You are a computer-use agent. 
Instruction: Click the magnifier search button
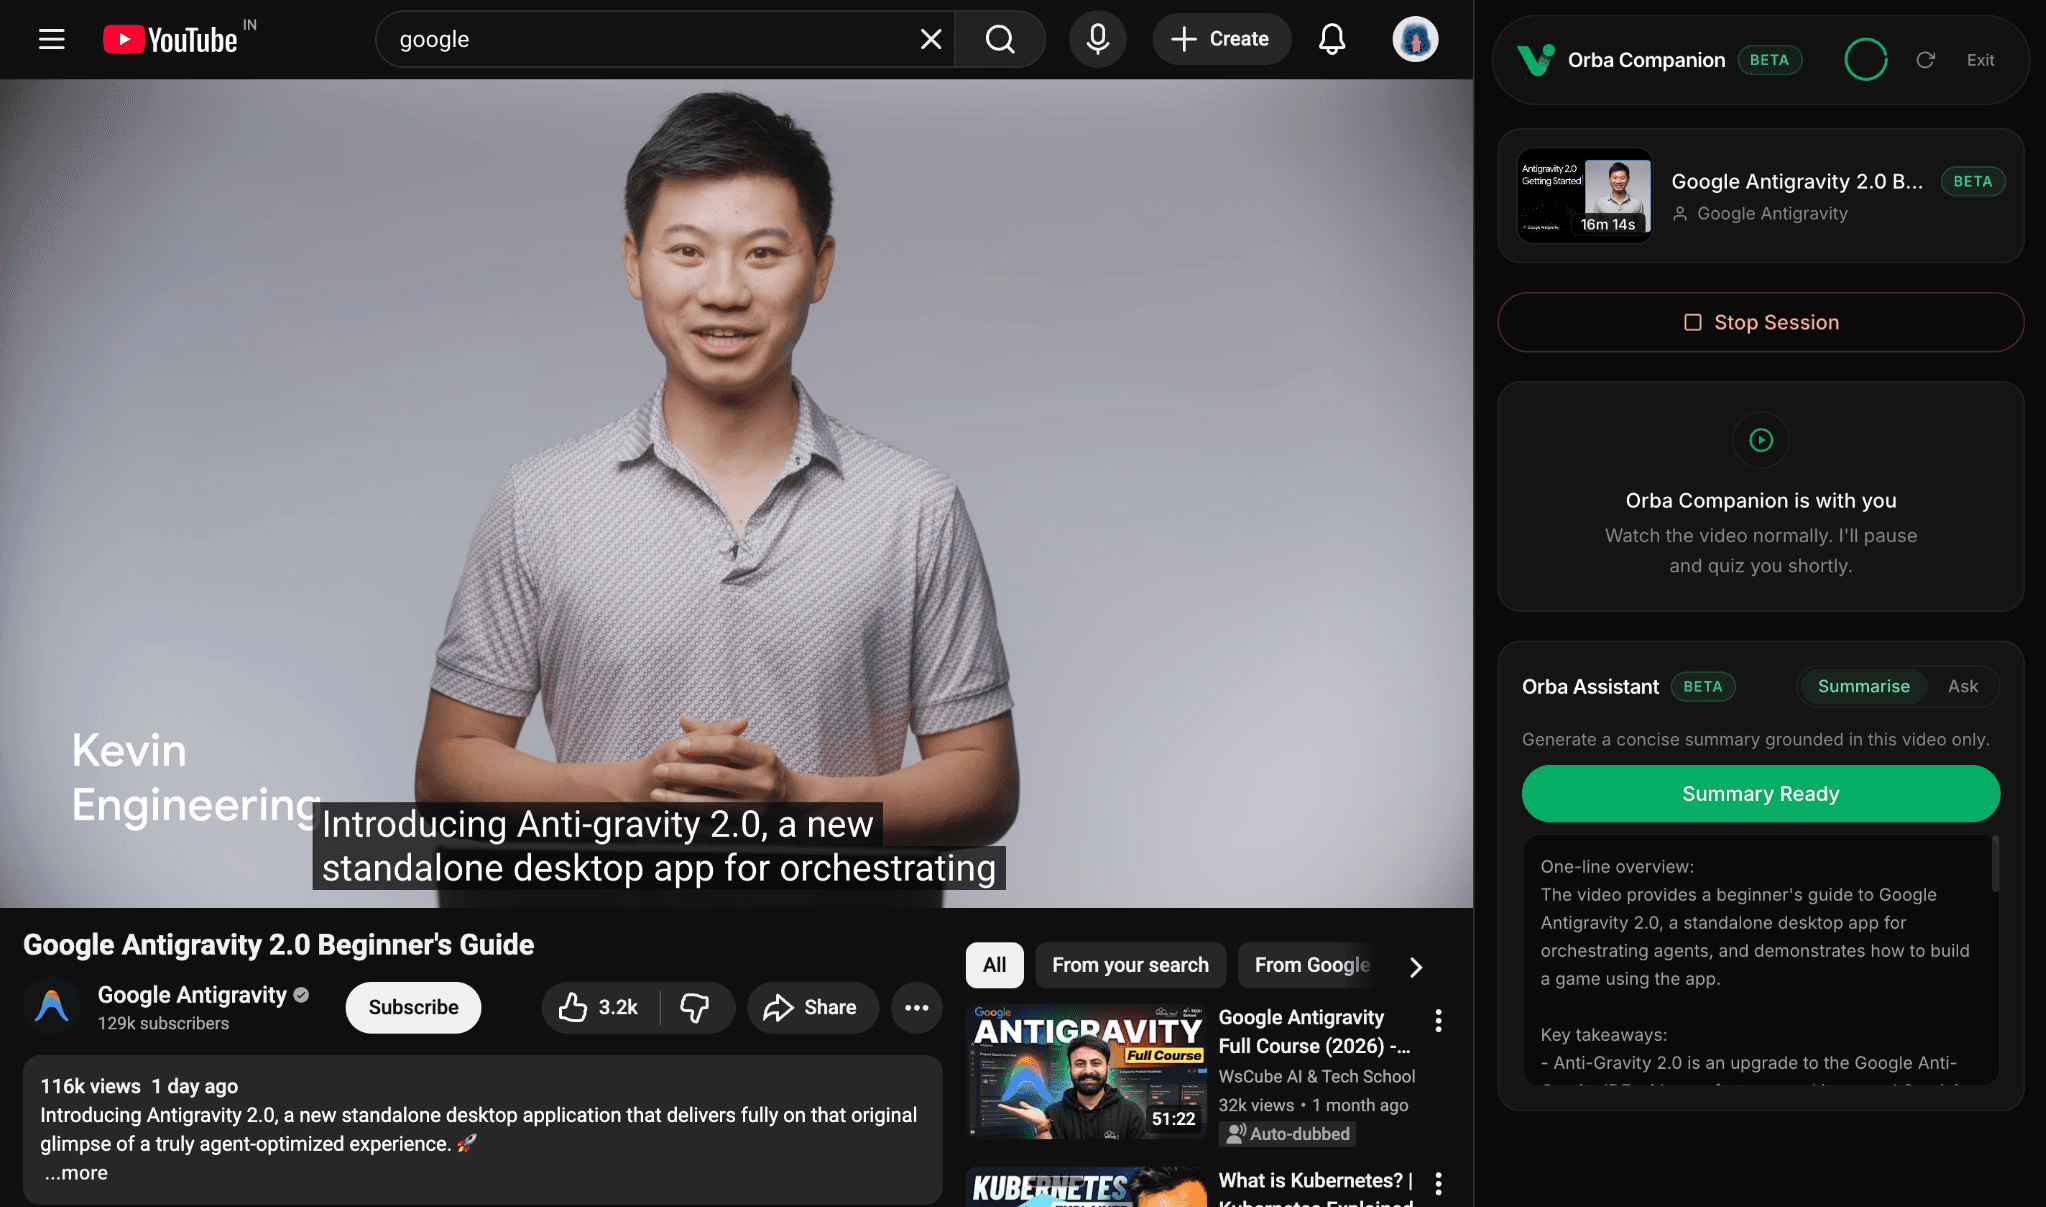[1000, 39]
